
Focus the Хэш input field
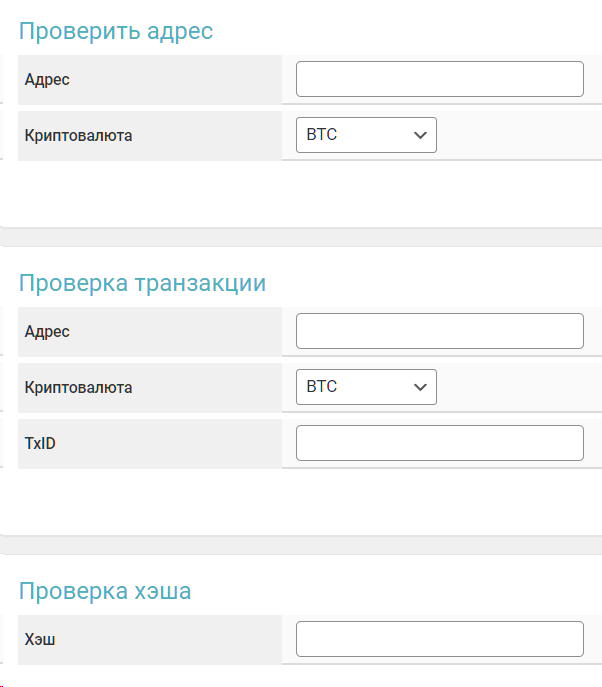(x=439, y=639)
